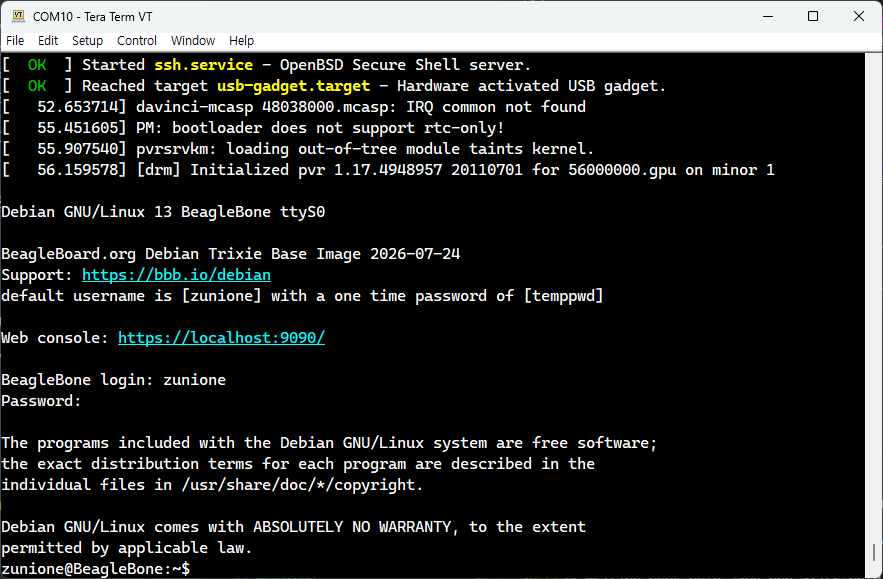Click the COM10 - Tera Term VT title text
This screenshot has width=883, height=579.
(x=92, y=16)
